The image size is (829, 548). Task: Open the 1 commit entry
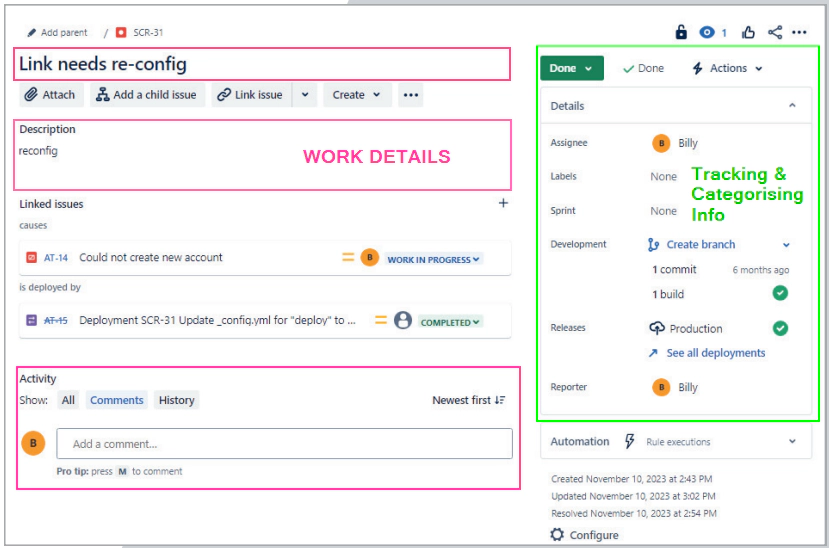click(674, 270)
